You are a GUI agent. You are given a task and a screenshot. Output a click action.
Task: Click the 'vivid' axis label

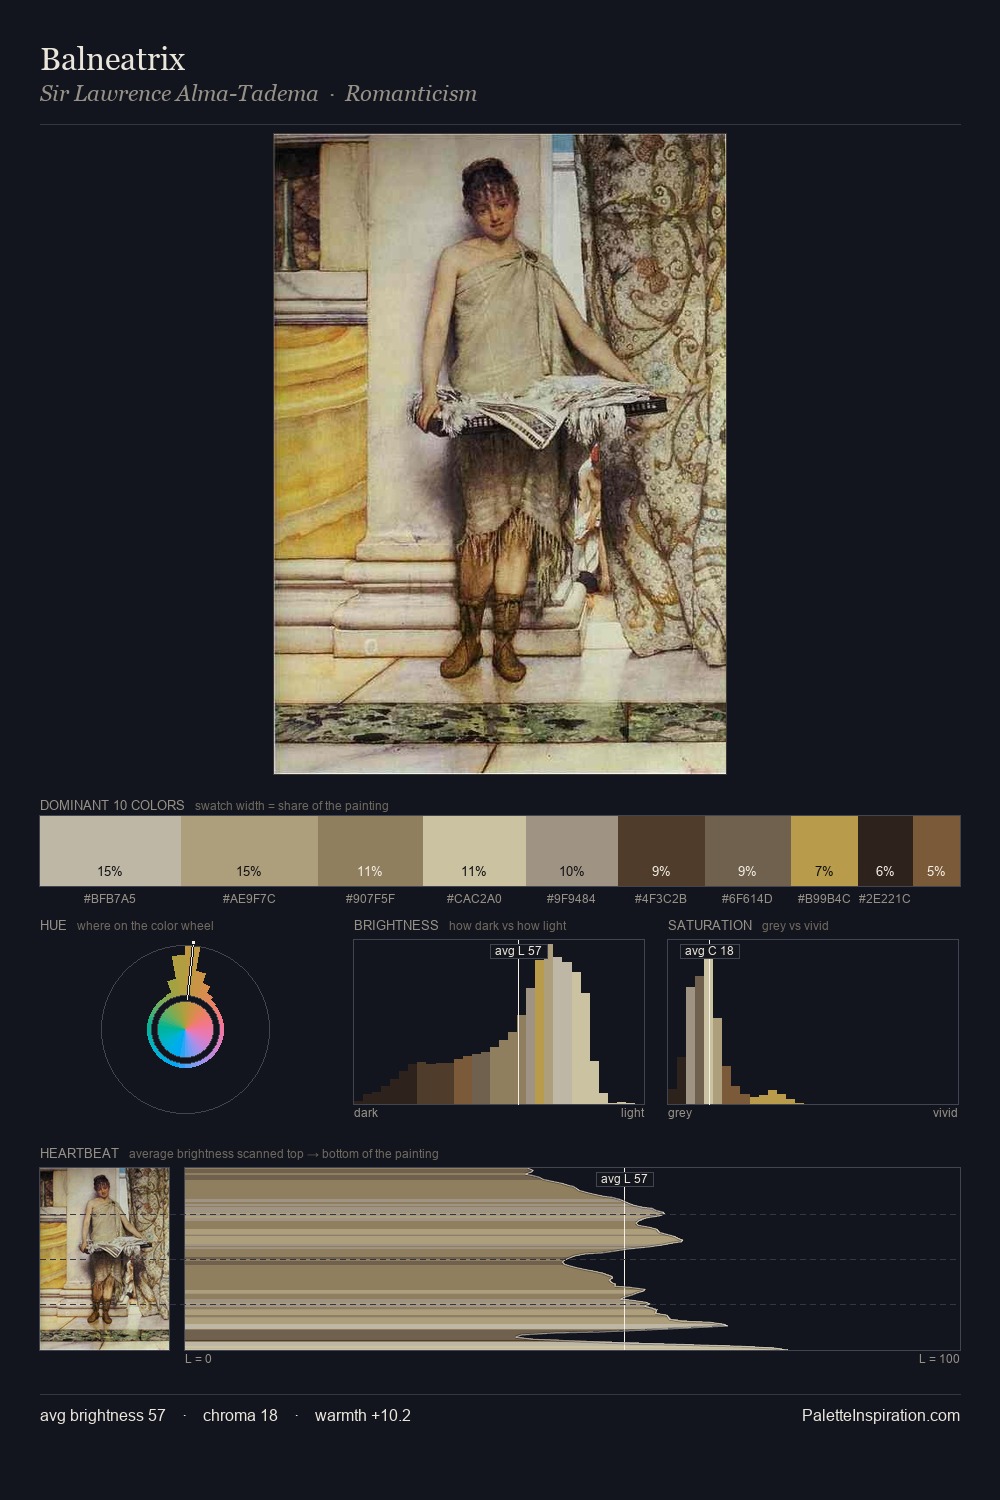pyautogui.click(x=945, y=1113)
